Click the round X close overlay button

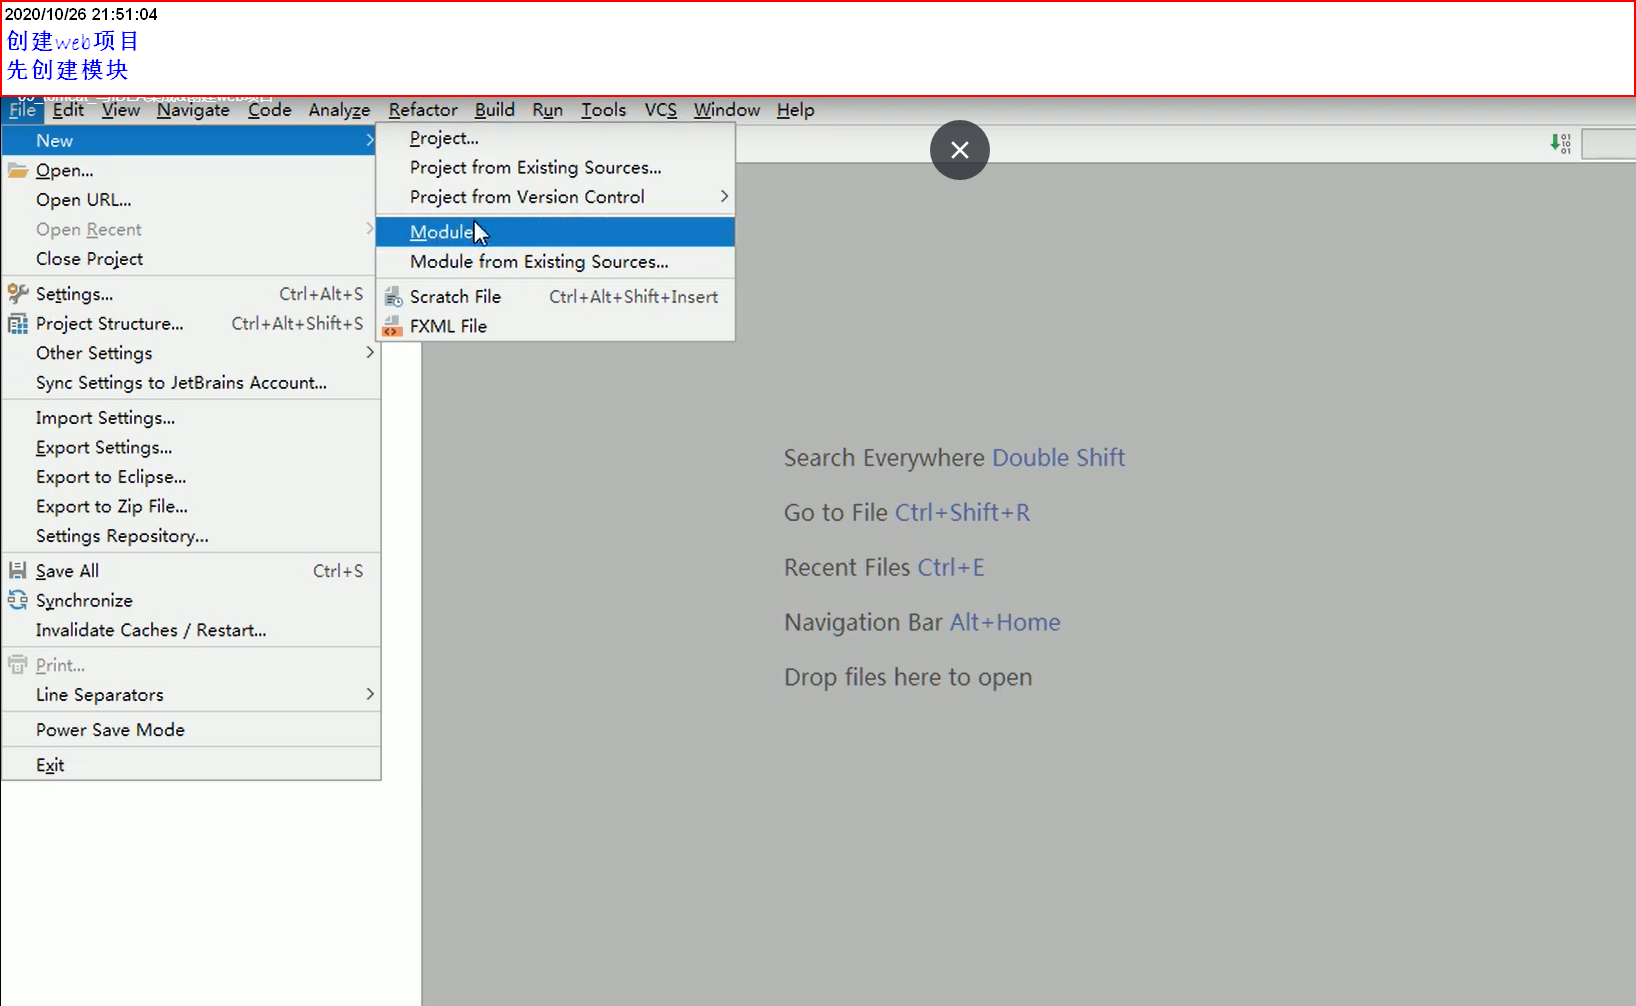coord(959,150)
